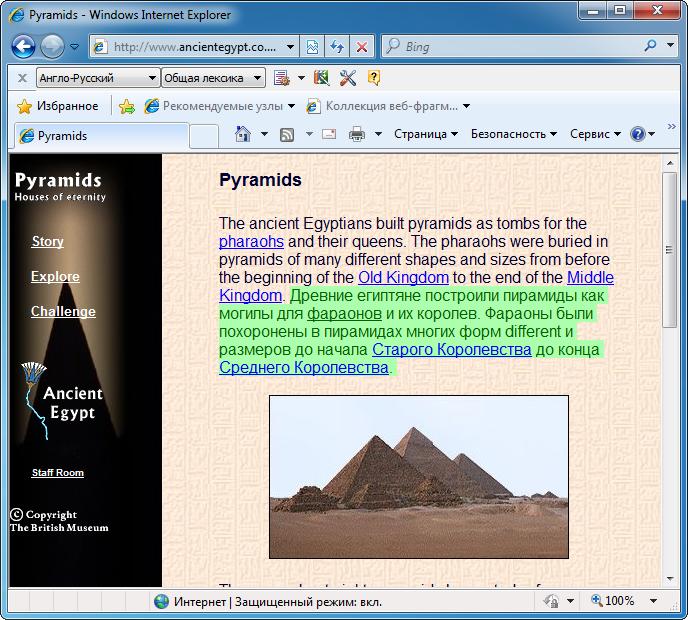The width and height of the screenshot is (688, 620).
Task: Select the Pyramids browser tab
Action: coord(102,136)
